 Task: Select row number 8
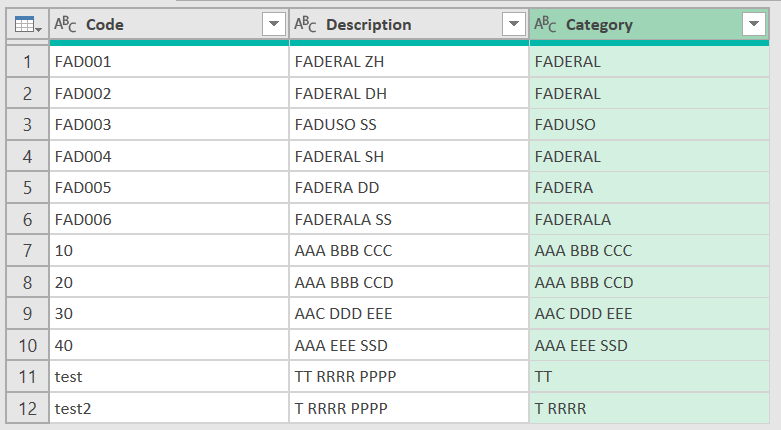click(x=27, y=283)
